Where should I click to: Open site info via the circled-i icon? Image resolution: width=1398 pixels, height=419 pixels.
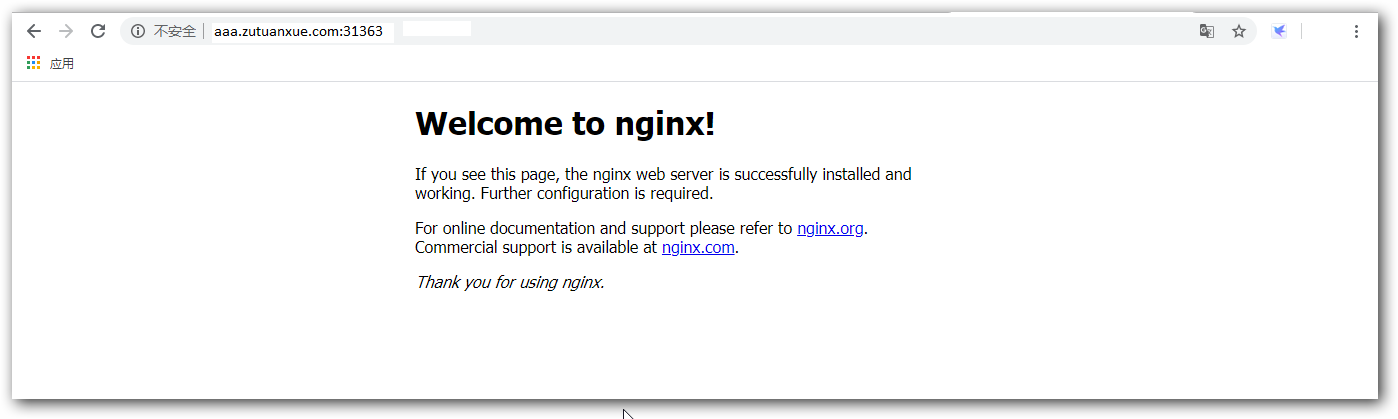(138, 31)
